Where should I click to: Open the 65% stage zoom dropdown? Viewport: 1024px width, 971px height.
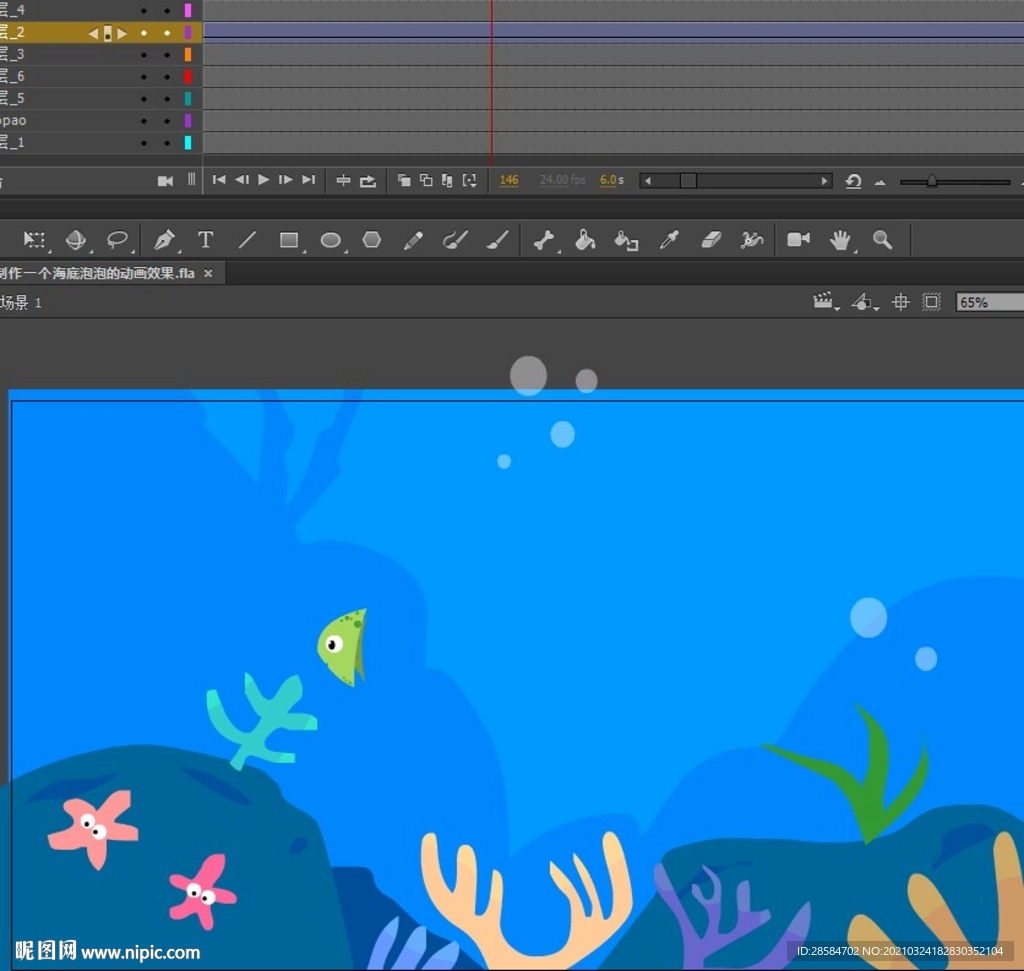[989, 302]
